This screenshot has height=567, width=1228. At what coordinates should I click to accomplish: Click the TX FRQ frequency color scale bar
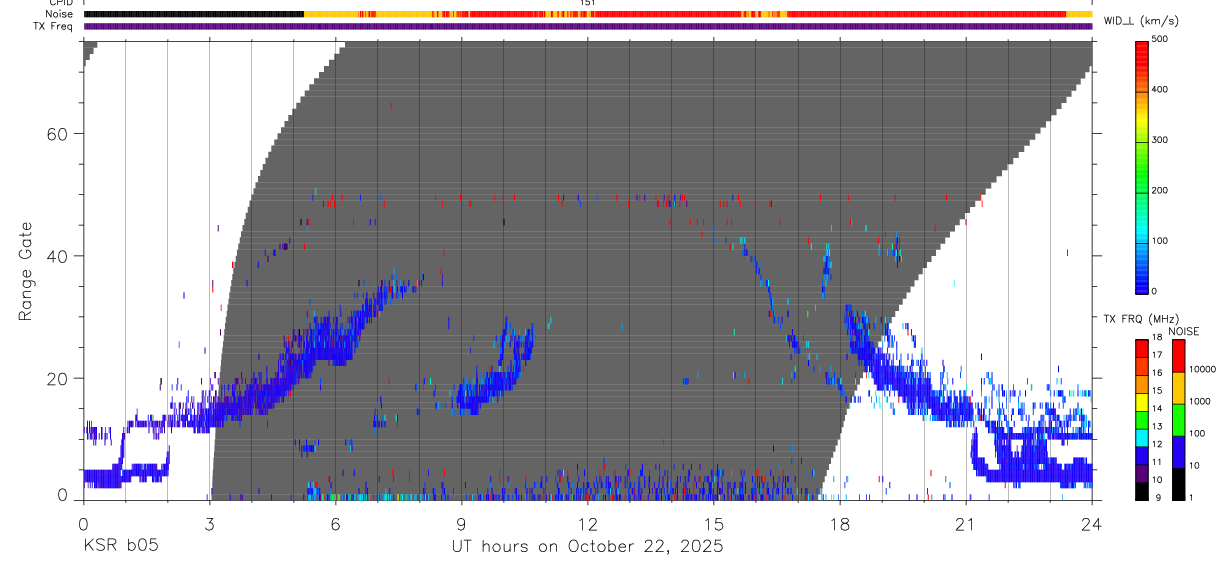pos(1141,419)
